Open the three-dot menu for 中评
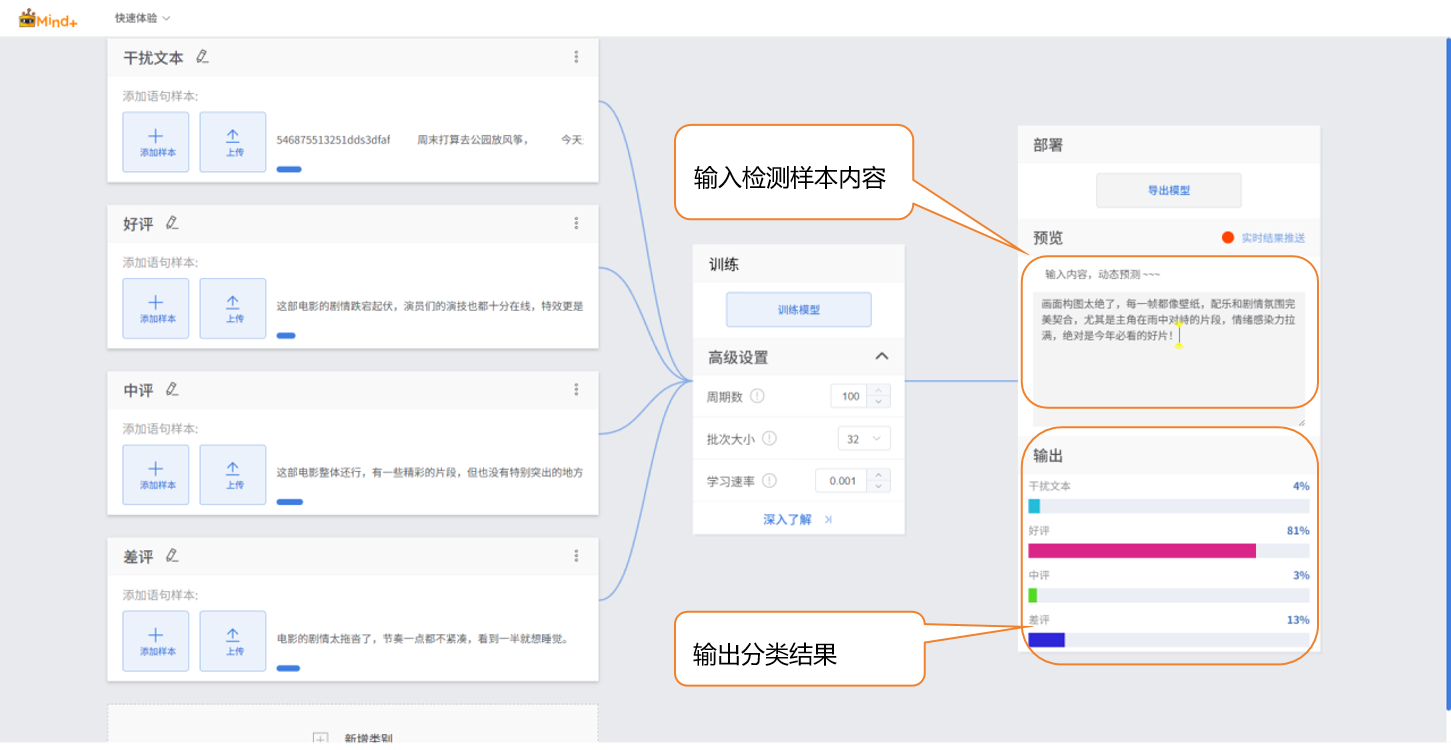This screenshot has width=1451, height=750. coord(576,390)
